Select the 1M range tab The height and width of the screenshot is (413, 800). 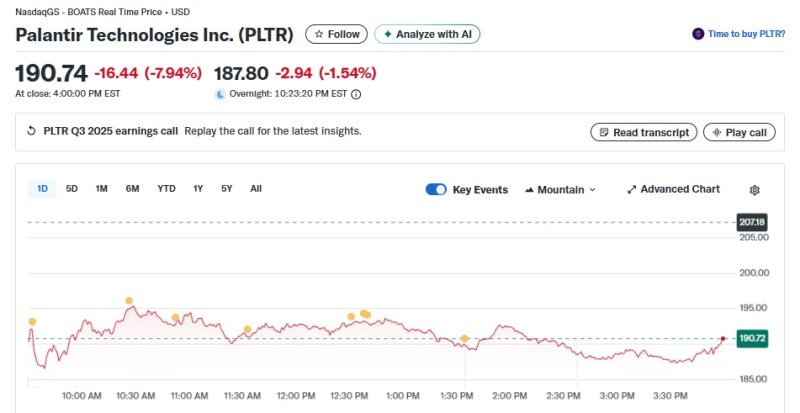[x=102, y=189]
